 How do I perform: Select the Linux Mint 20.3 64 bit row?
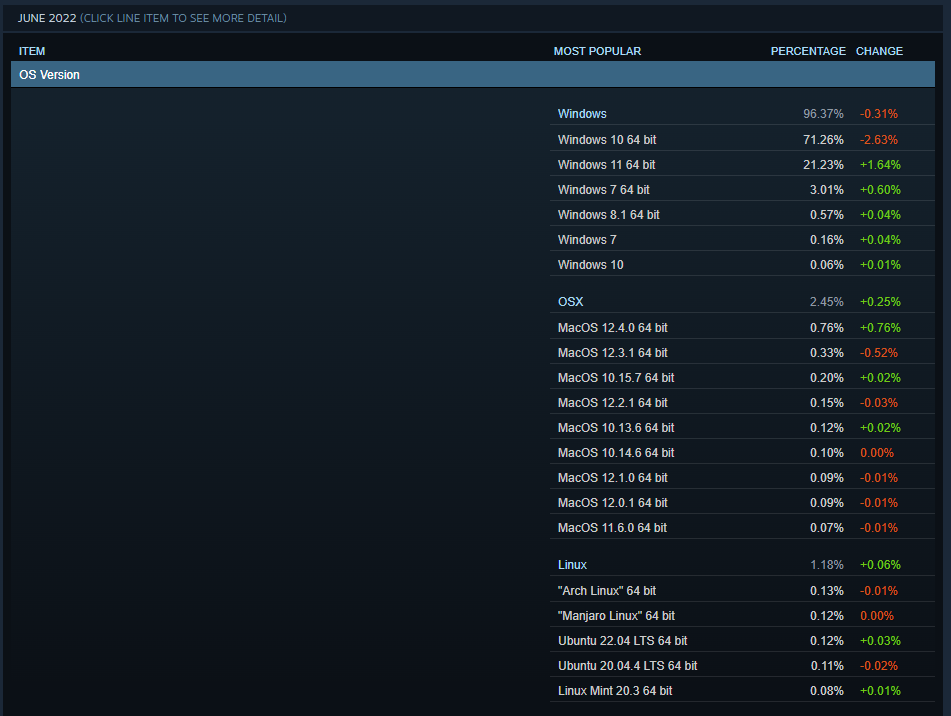[x=742, y=691]
